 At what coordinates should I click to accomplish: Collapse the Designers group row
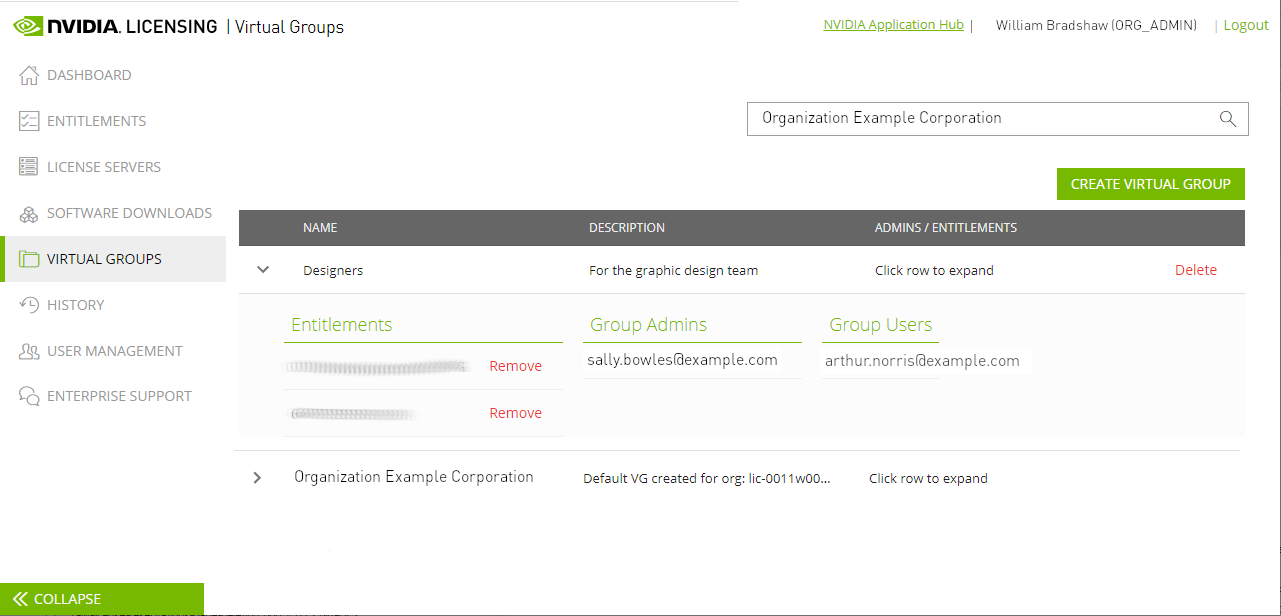coord(262,269)
